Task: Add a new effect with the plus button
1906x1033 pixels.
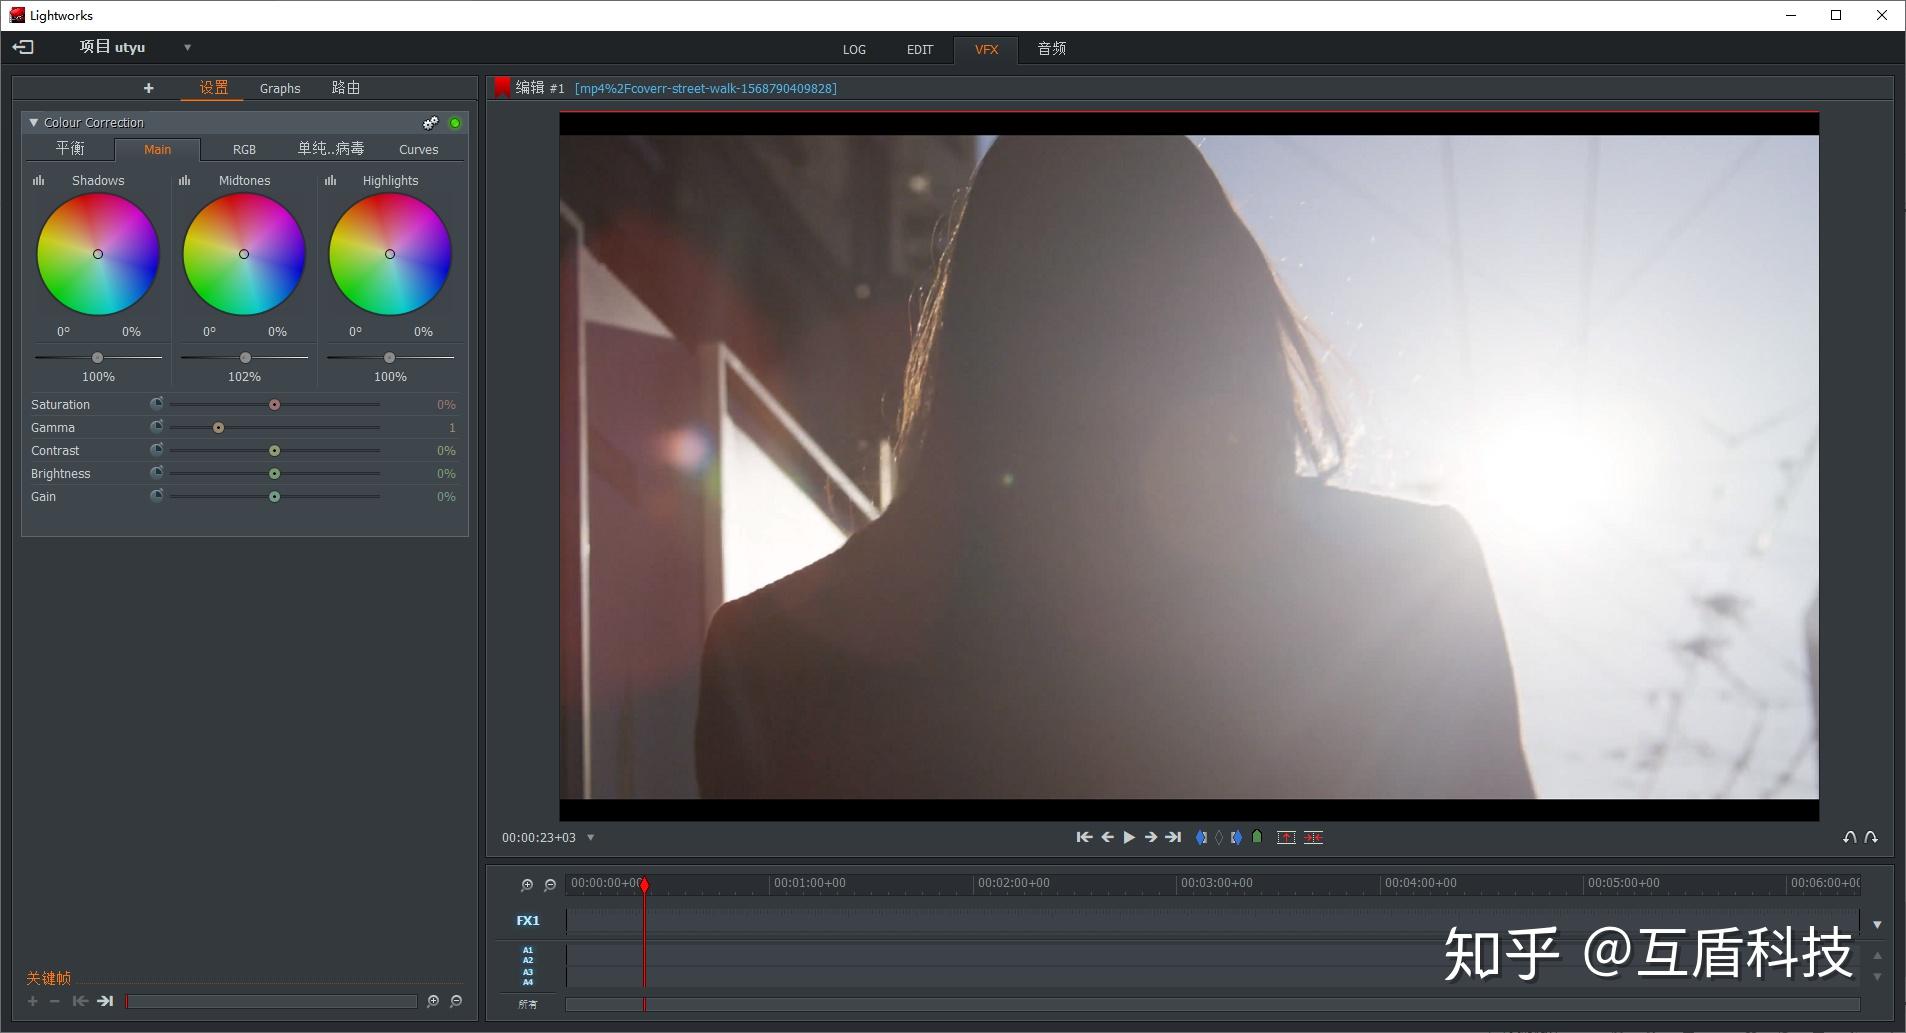Action: [148, 88]
